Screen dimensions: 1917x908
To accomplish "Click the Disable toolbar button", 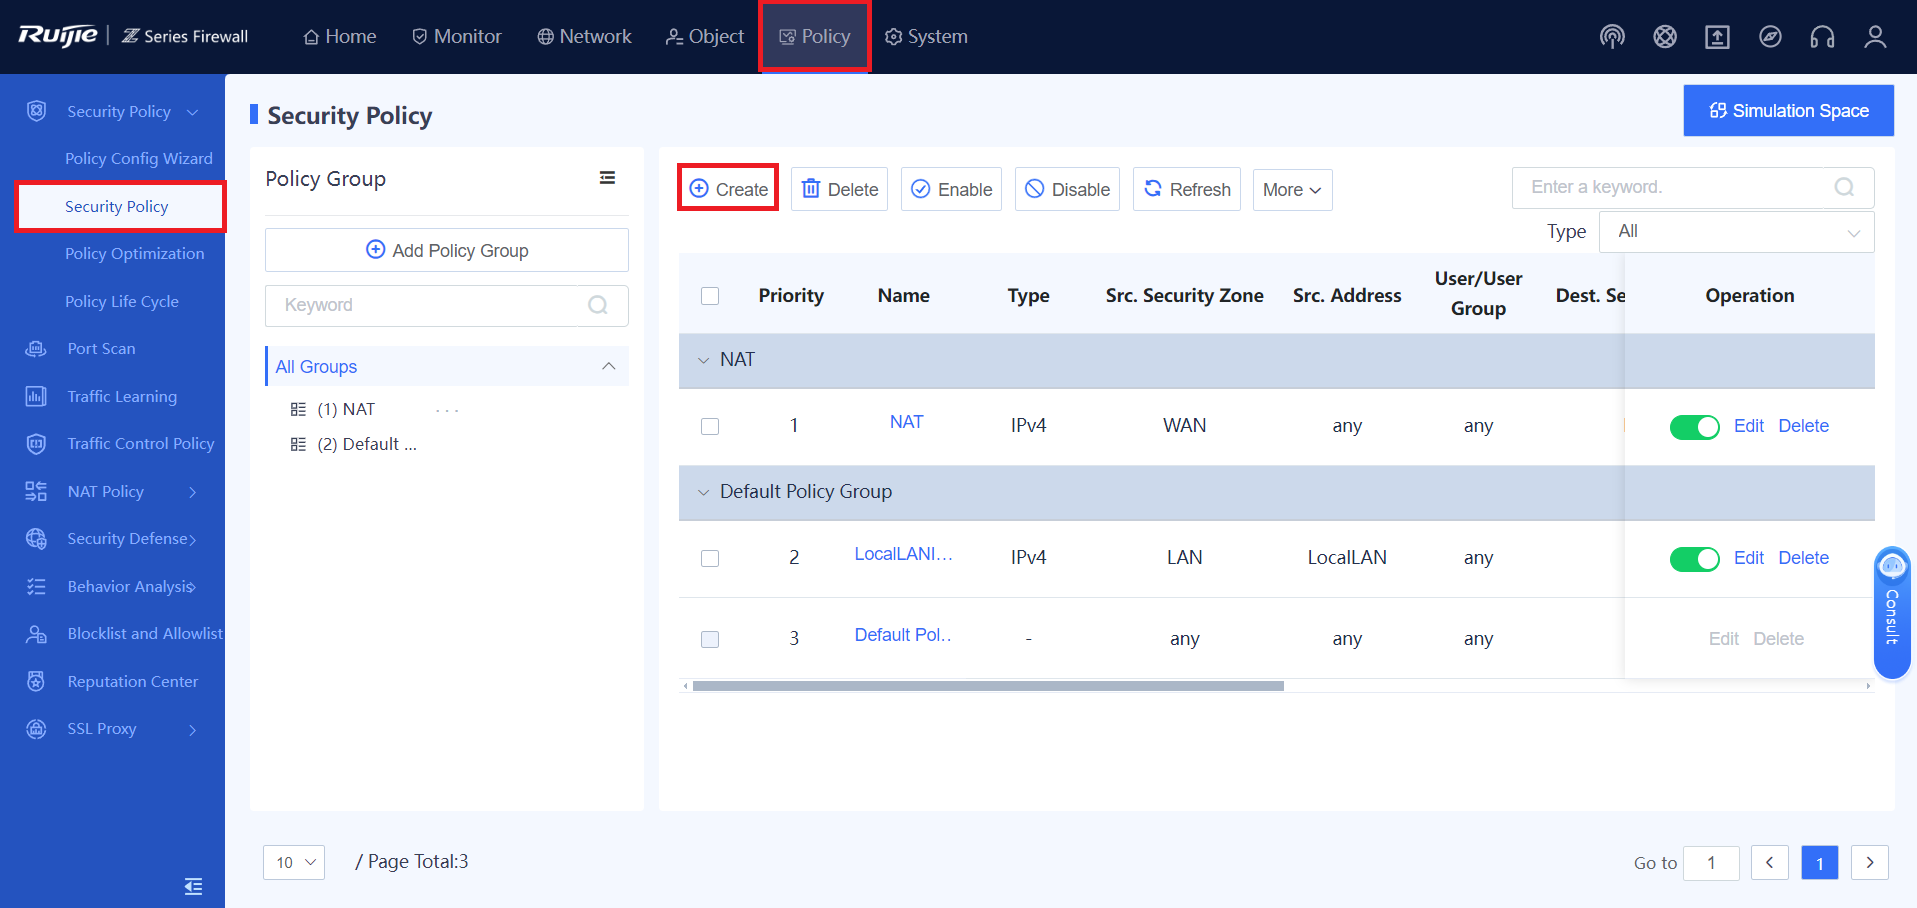I will click(1067, 189).
